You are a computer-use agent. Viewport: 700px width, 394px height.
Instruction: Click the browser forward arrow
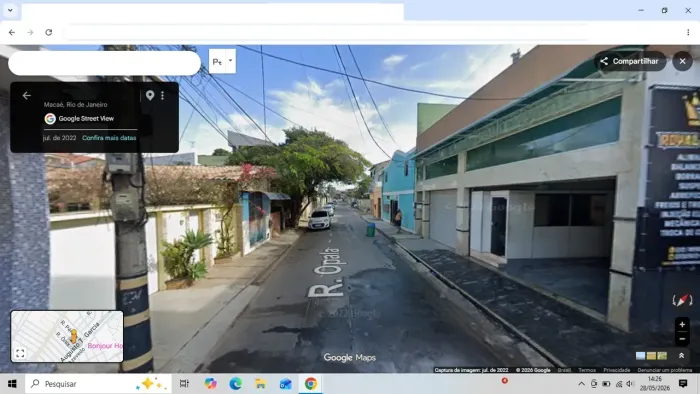(30, 32)
